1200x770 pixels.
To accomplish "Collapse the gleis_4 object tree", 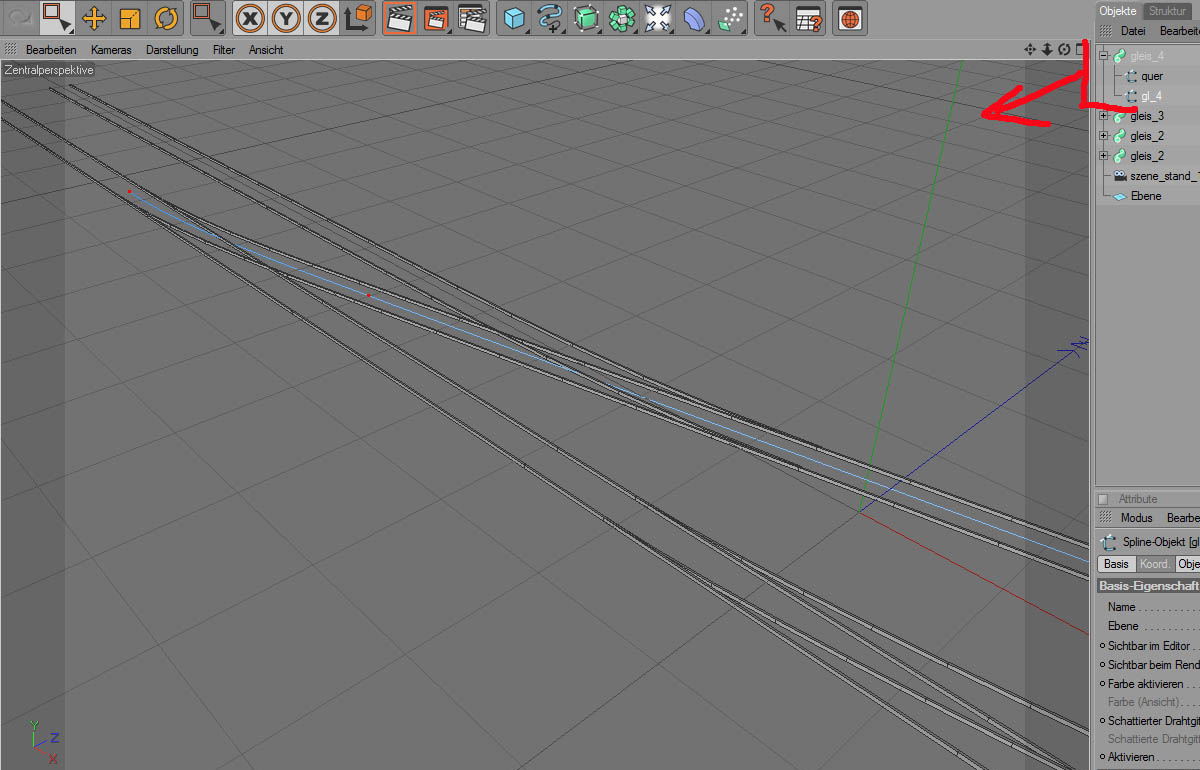I will coord(1104,56).
